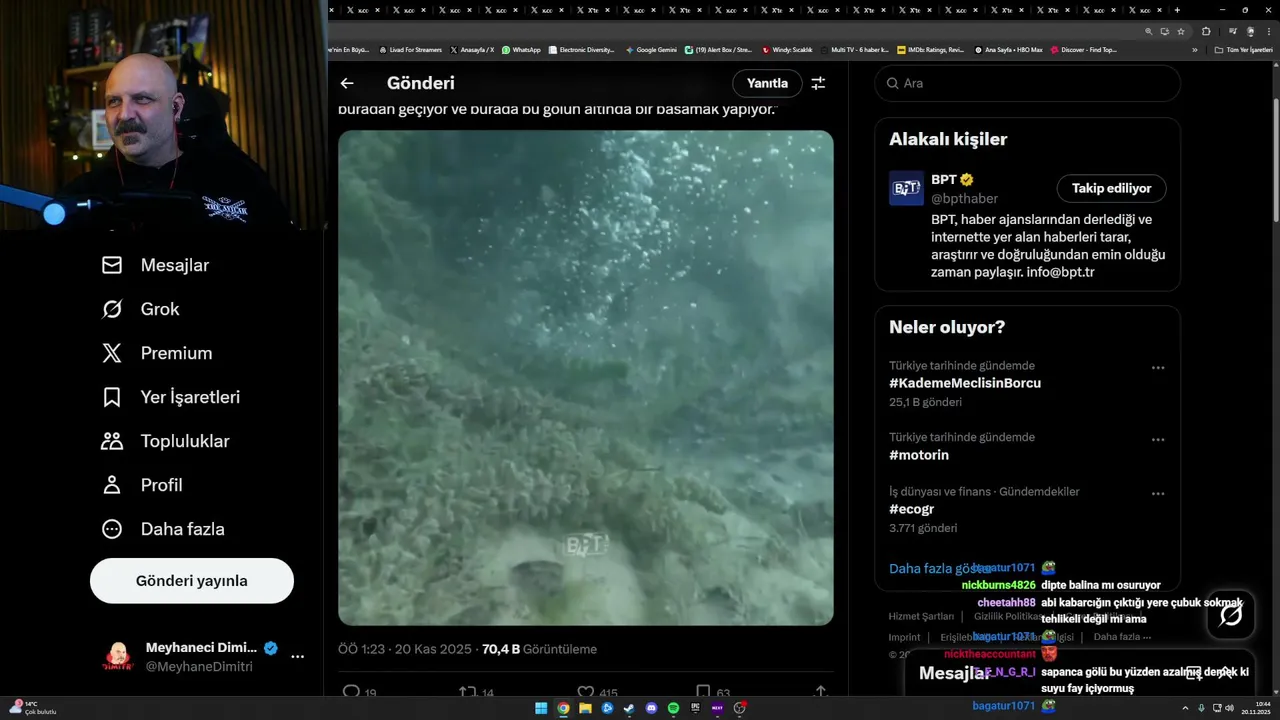Open Yer İşaretleri bookmarks
The height and width of the screenshot is (720, 1280).
tap(170, 397)
